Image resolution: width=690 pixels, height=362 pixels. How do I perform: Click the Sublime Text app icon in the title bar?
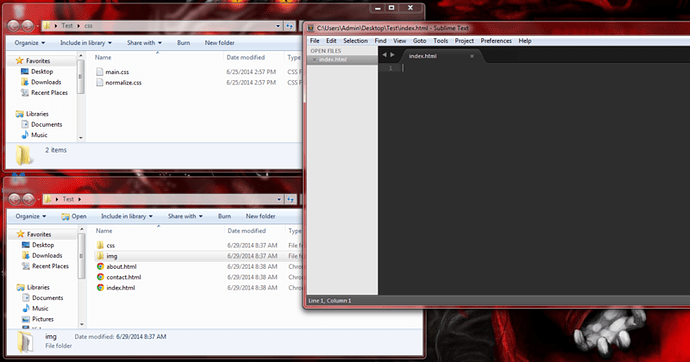pos(311,28)
